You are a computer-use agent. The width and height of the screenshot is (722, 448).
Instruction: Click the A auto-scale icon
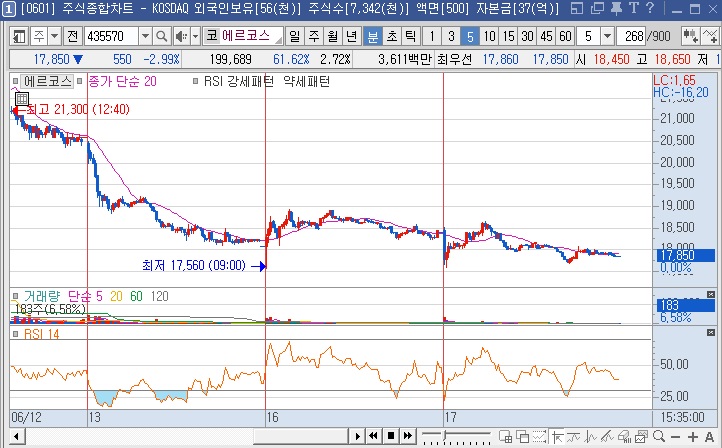tap(709, 436)
